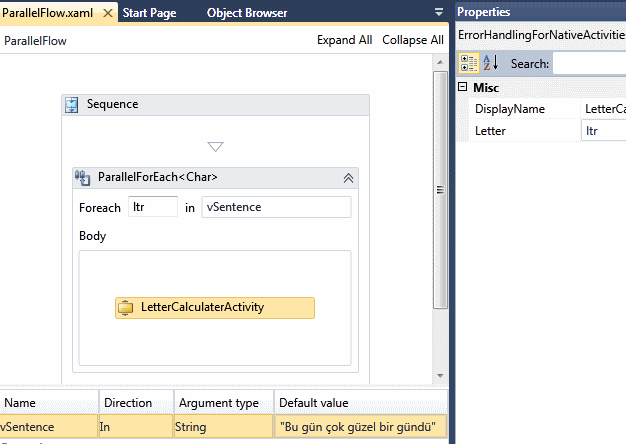The height and width of the screenshot is (444, 626).
Task: Click the ParallelForEach activity icon
Action: pyautogui.click(x=83, y=178)
